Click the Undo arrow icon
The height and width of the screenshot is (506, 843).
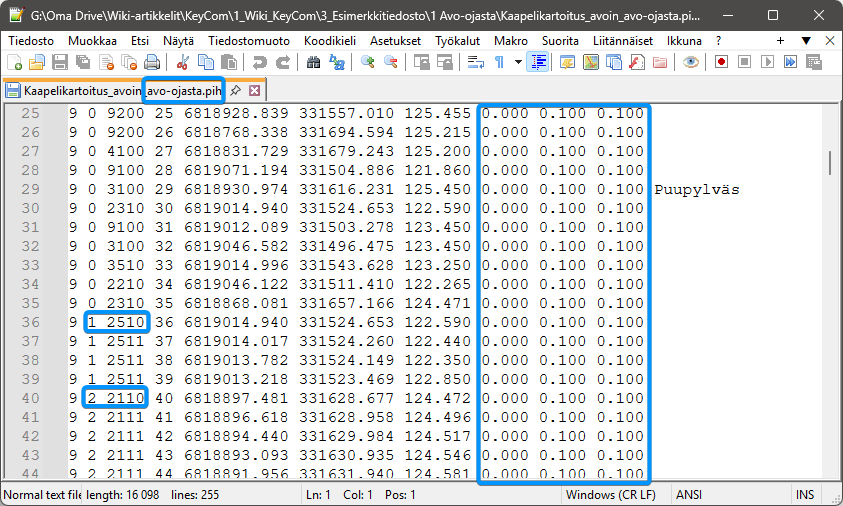click(x=259, y=62)
